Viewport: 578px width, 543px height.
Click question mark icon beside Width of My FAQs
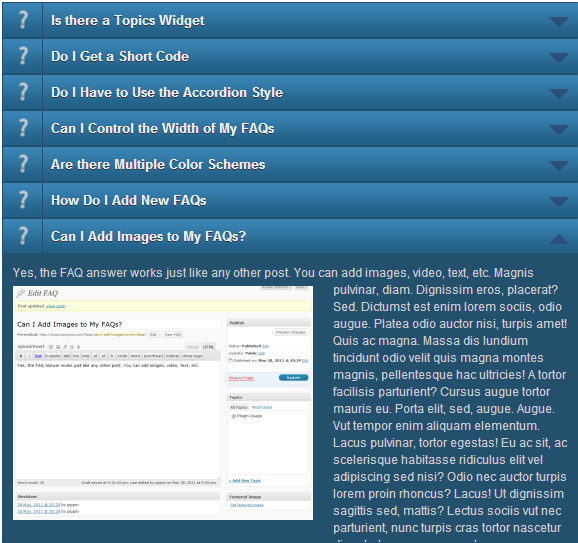(x=23, y=128)
